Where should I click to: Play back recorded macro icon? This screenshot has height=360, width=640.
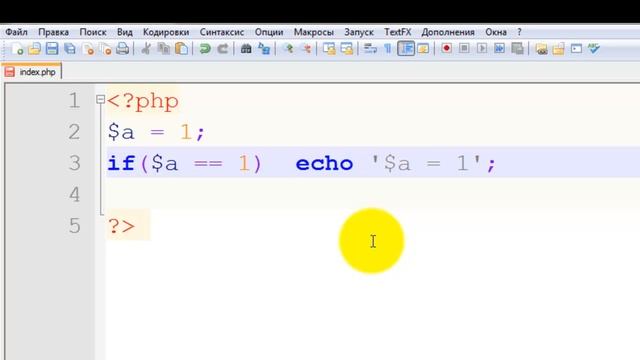pos(482,49)
